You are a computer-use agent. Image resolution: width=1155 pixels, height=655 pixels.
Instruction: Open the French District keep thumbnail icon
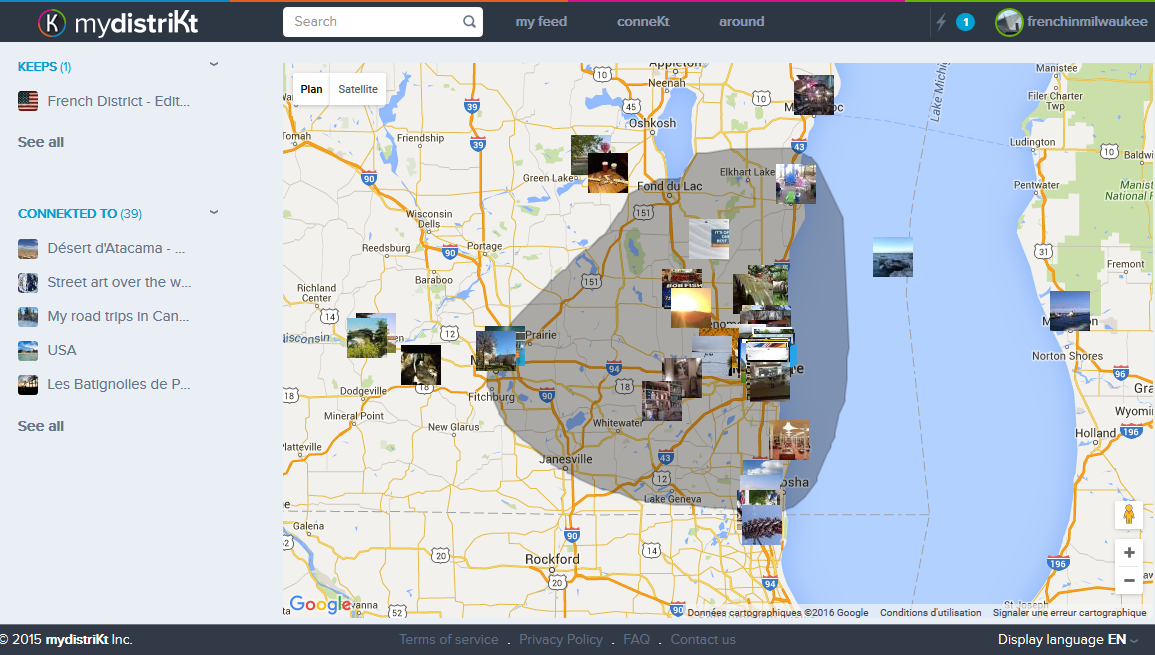(x=27, y=100)
